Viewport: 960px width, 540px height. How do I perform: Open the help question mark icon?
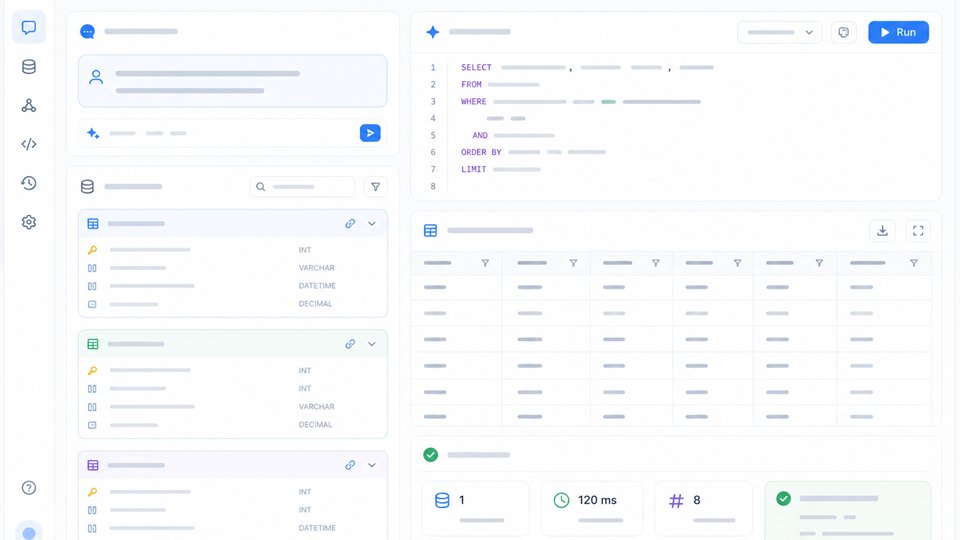[x=29, y=488]
